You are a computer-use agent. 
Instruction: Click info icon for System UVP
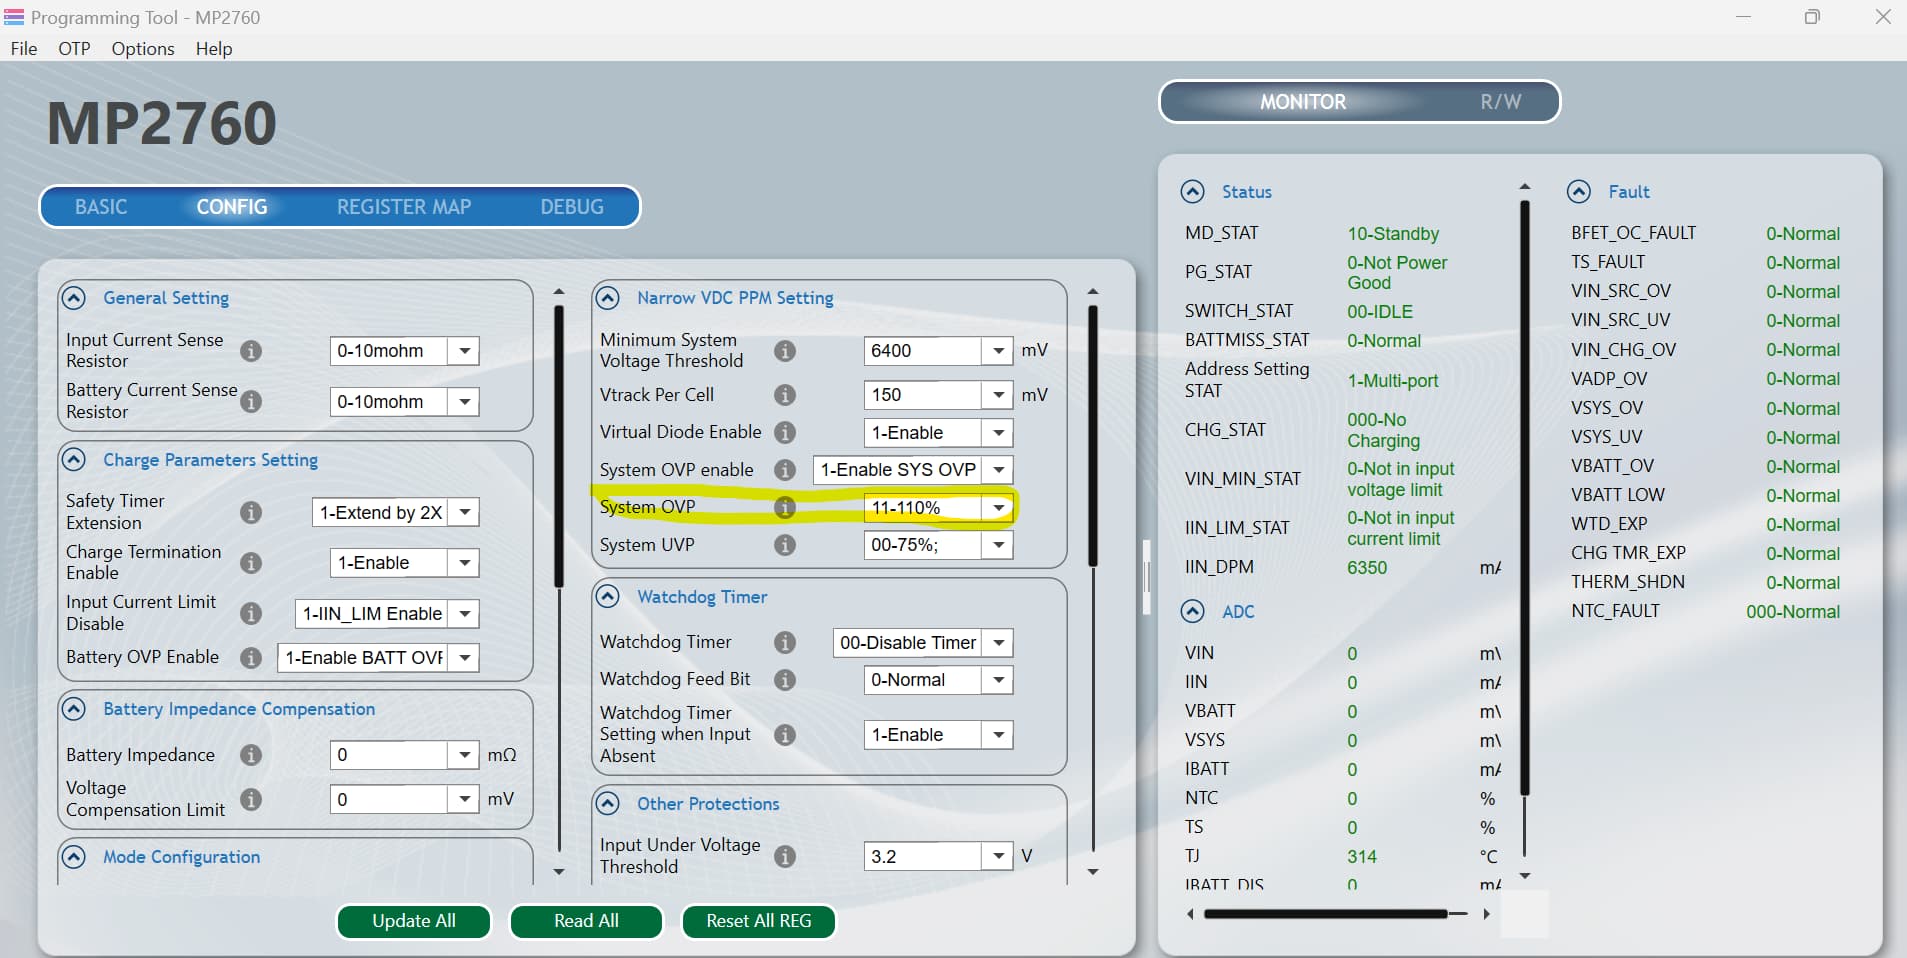[x=785, y=545]
